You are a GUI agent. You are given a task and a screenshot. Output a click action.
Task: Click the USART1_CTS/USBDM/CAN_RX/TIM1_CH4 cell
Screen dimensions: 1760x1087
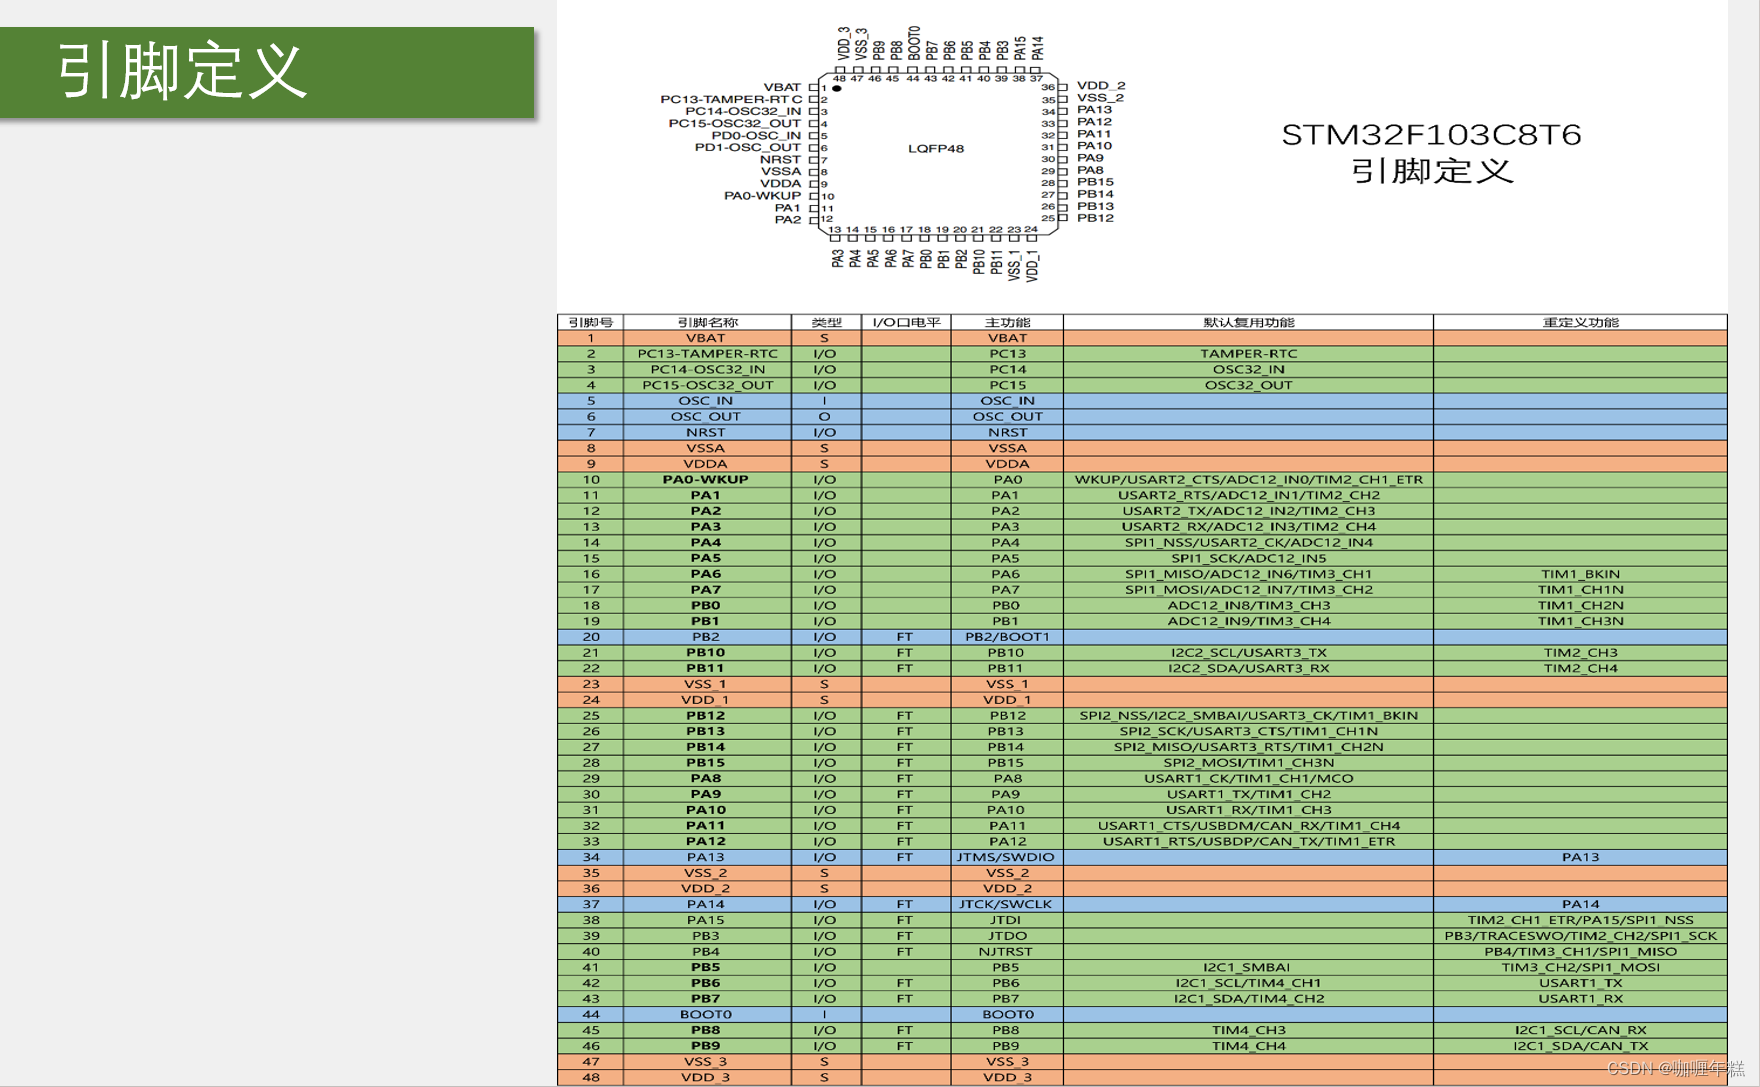coord(1248,826)
